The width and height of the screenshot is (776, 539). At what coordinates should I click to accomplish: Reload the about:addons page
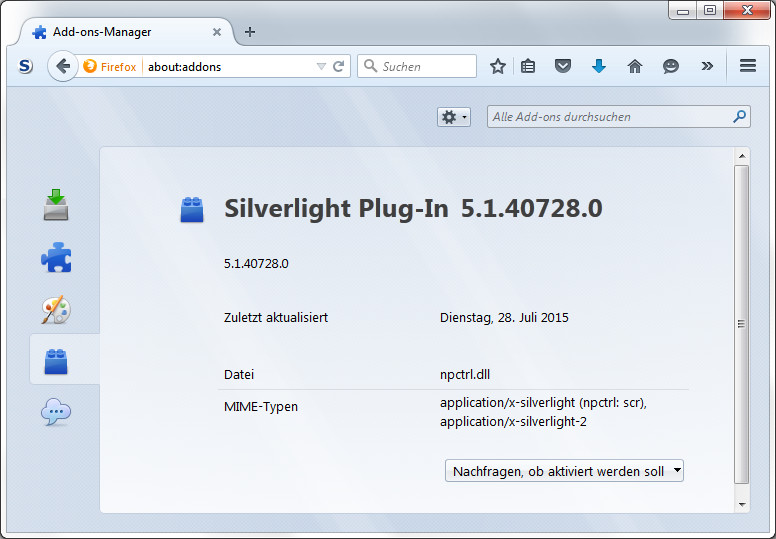click(339, 66)
